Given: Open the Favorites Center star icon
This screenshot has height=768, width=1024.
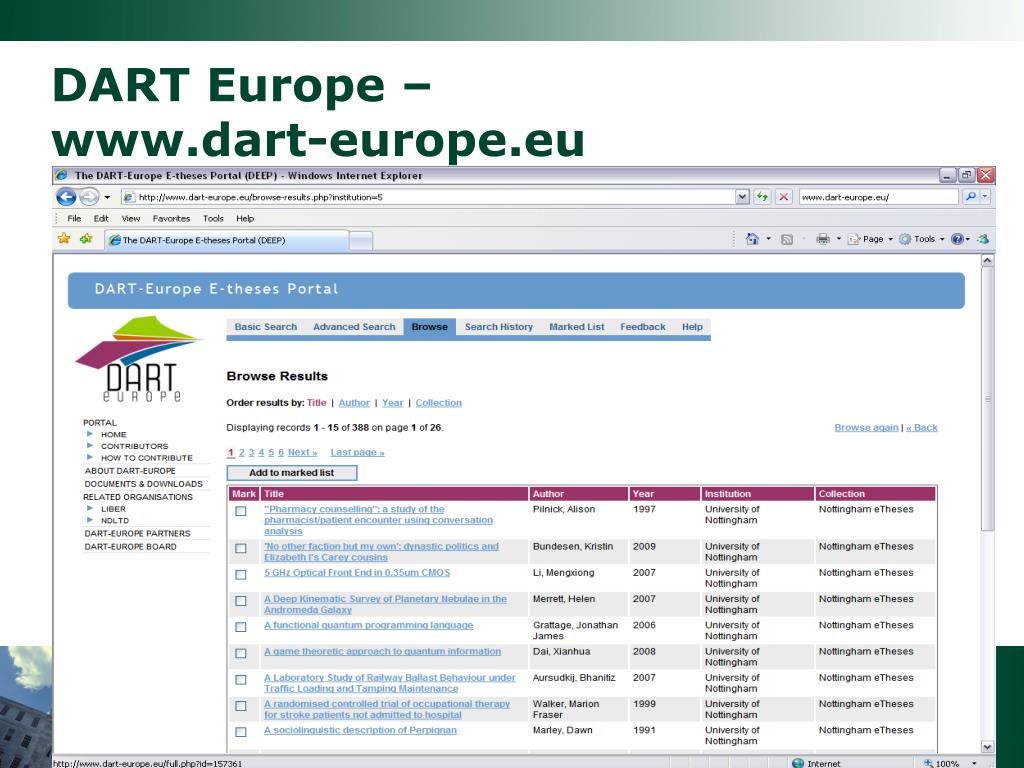Looking at the screenshot, I should click(63, 239).
